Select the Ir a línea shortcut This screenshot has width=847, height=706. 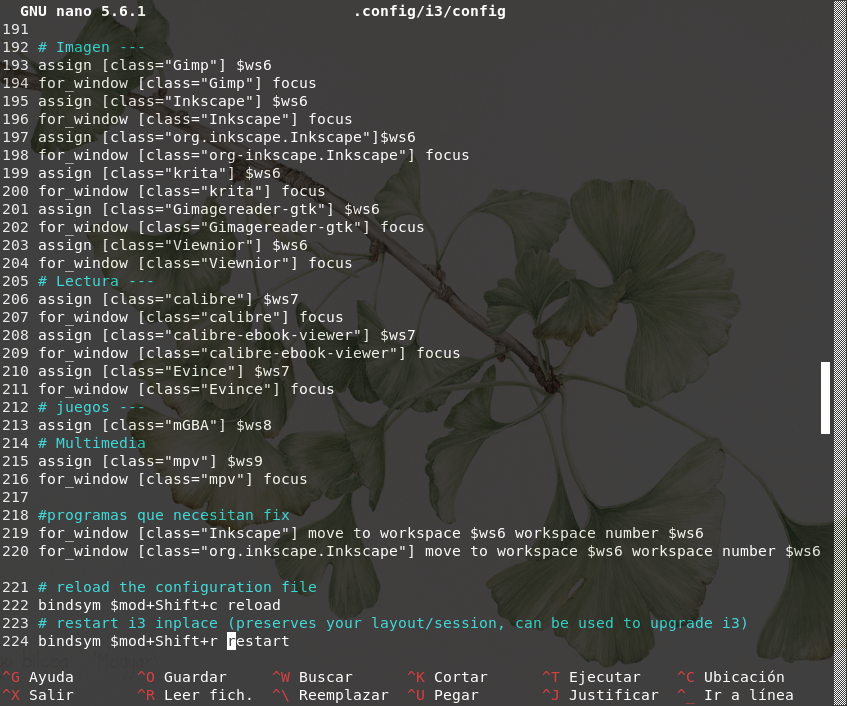tap(735, 695)
